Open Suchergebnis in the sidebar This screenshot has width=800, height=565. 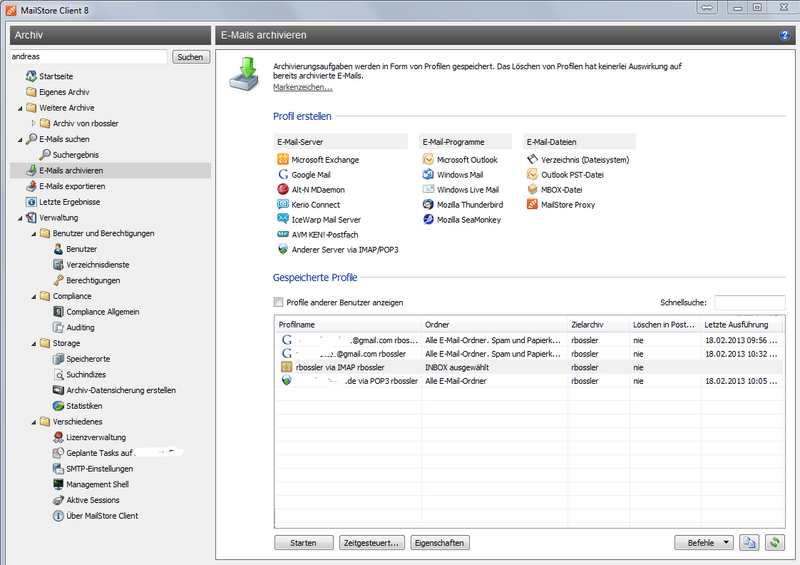point(76,155)
